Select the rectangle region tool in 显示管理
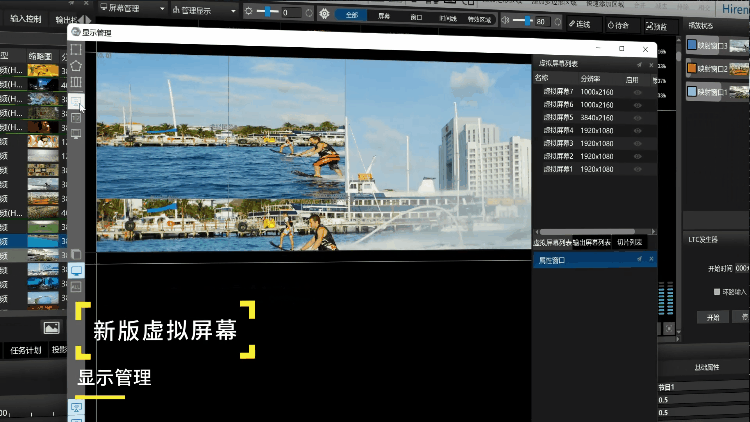This screenshot has width=750, height=422. pos(76,49)
